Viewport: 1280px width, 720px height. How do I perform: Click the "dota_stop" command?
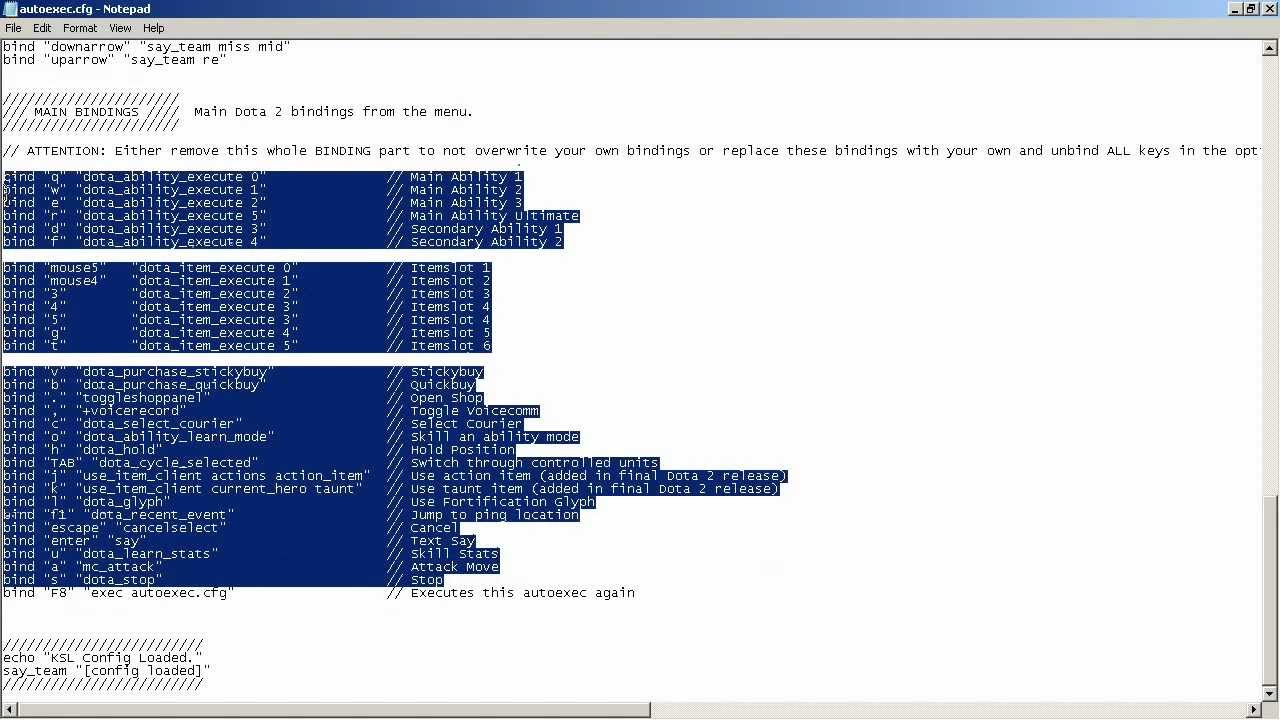tap(118, 580)
